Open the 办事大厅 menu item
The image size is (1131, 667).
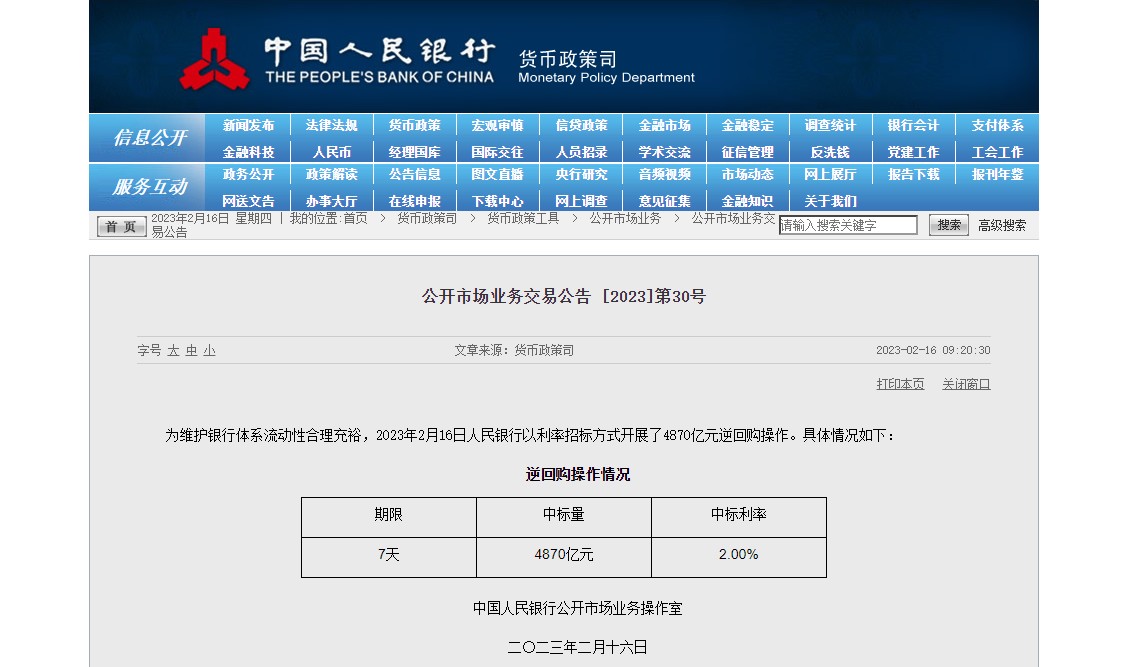pyautogui.click(x=332, y=201)
